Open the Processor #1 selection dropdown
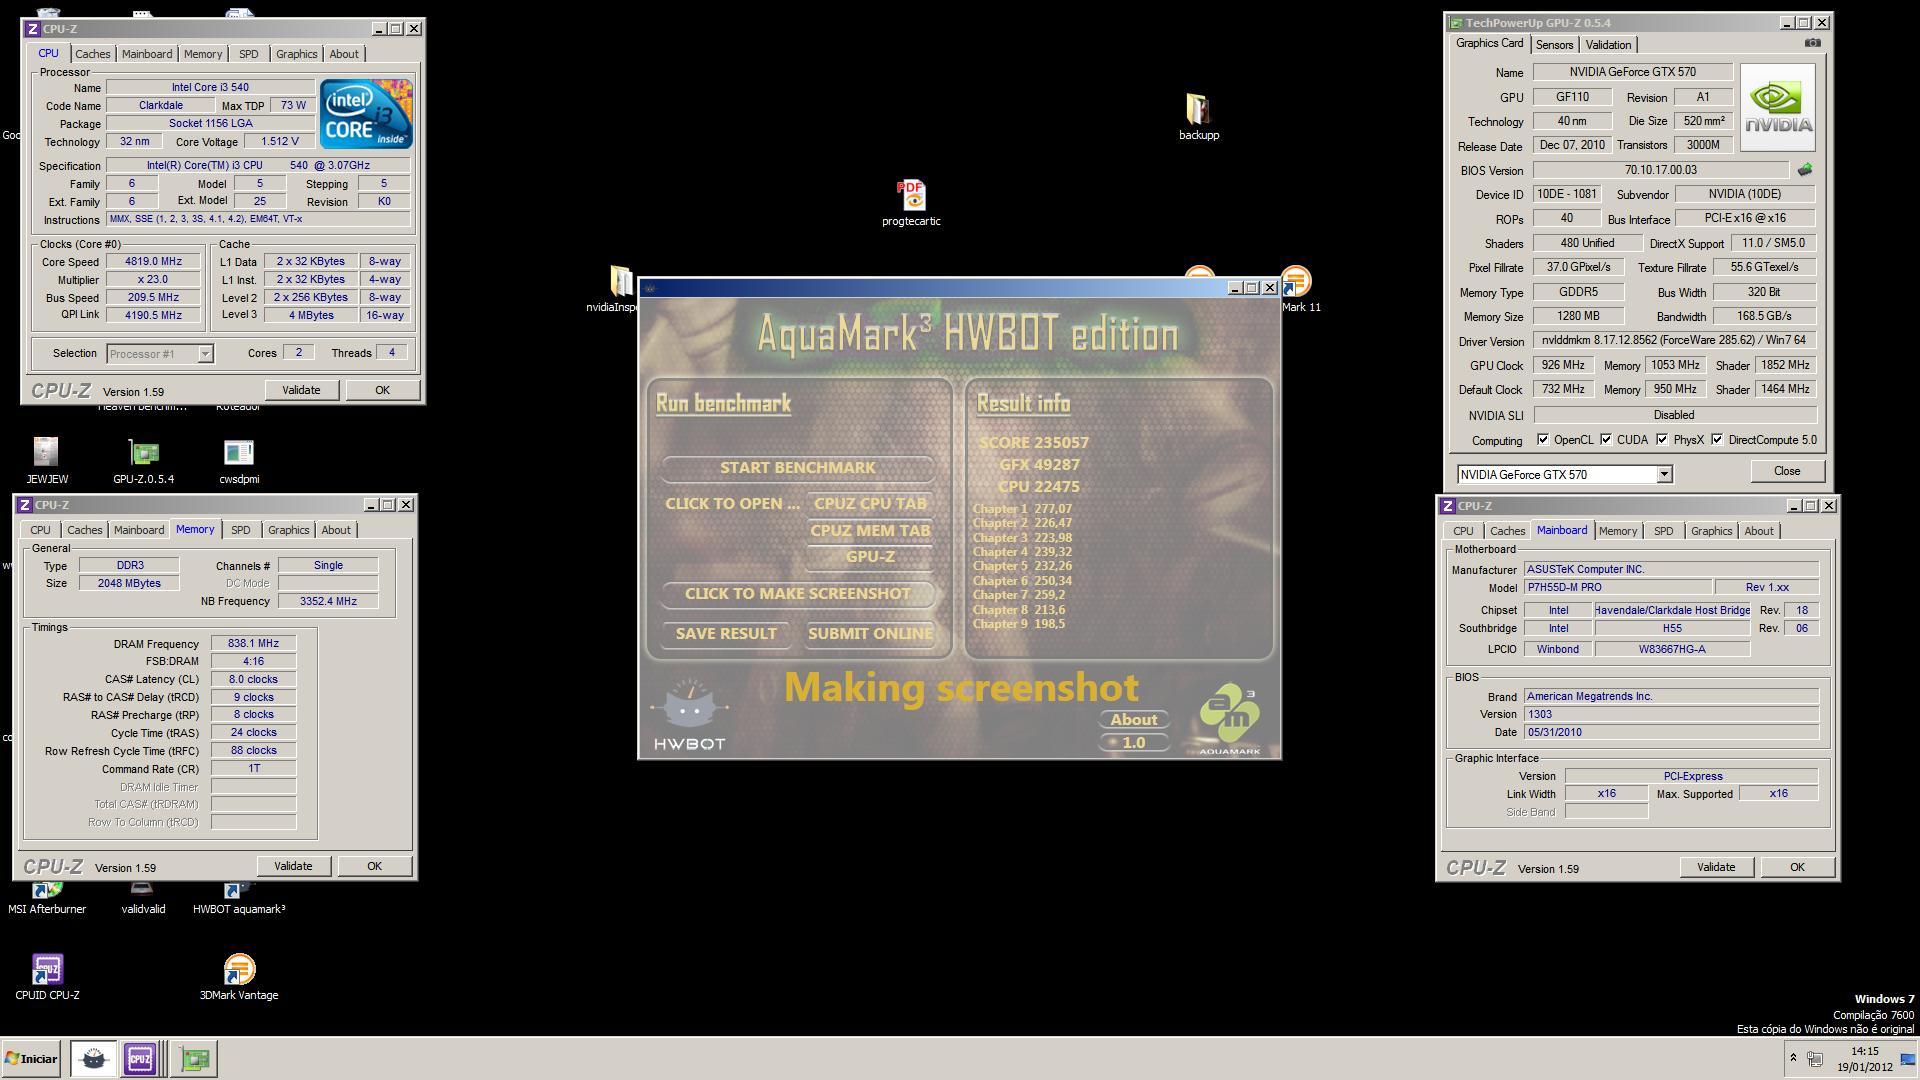1920x1080 pixels. click(205, 354)
